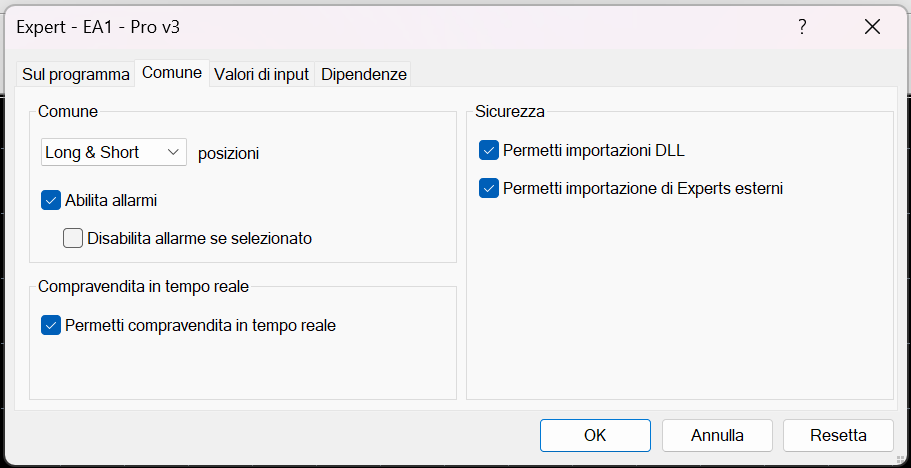
Task: Switch to the Sul programma tab
Action: pyautogui.click(x=76, y=75)
